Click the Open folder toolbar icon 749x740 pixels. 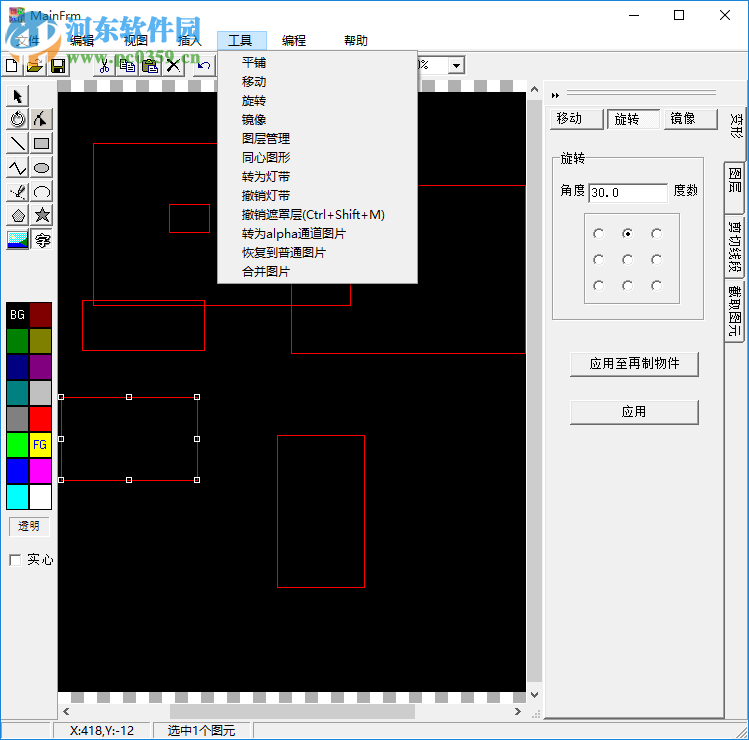(x=35, y=66)
